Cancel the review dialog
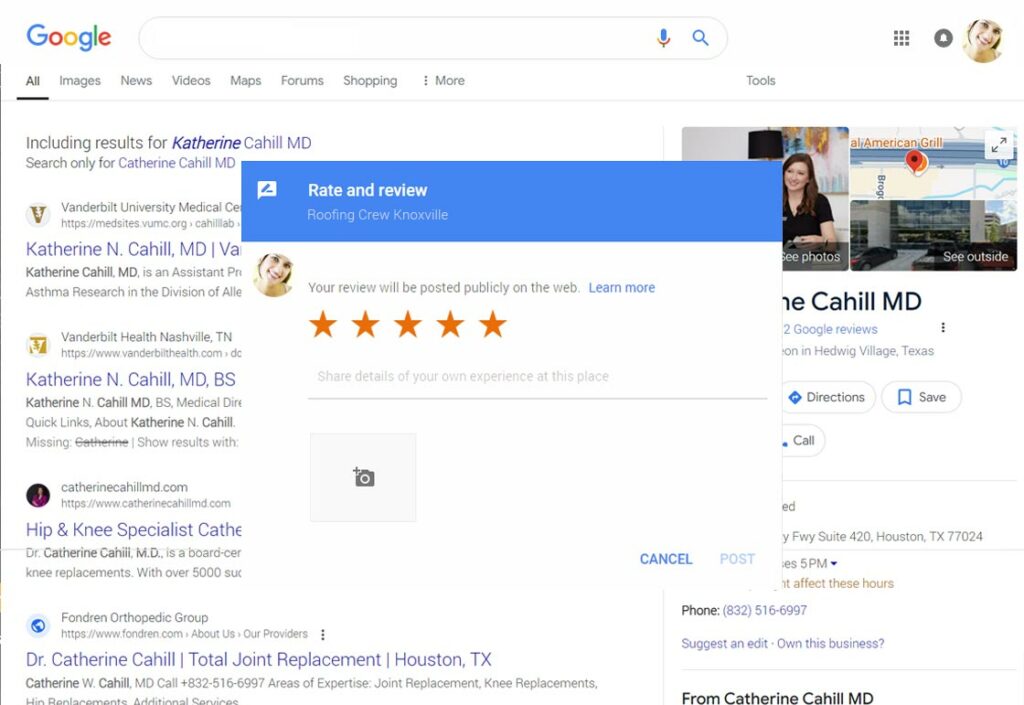1024x705 pixels. pos(665,559)
